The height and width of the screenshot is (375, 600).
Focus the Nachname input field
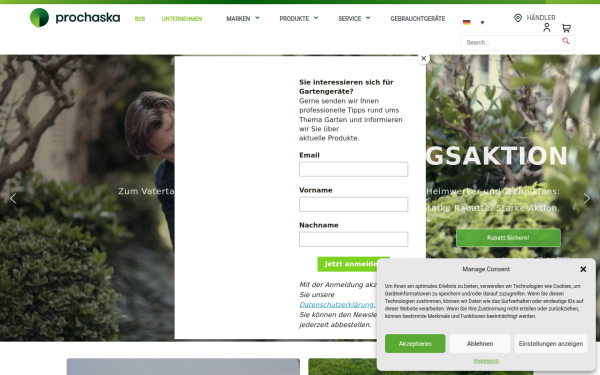tap(353, 239)
